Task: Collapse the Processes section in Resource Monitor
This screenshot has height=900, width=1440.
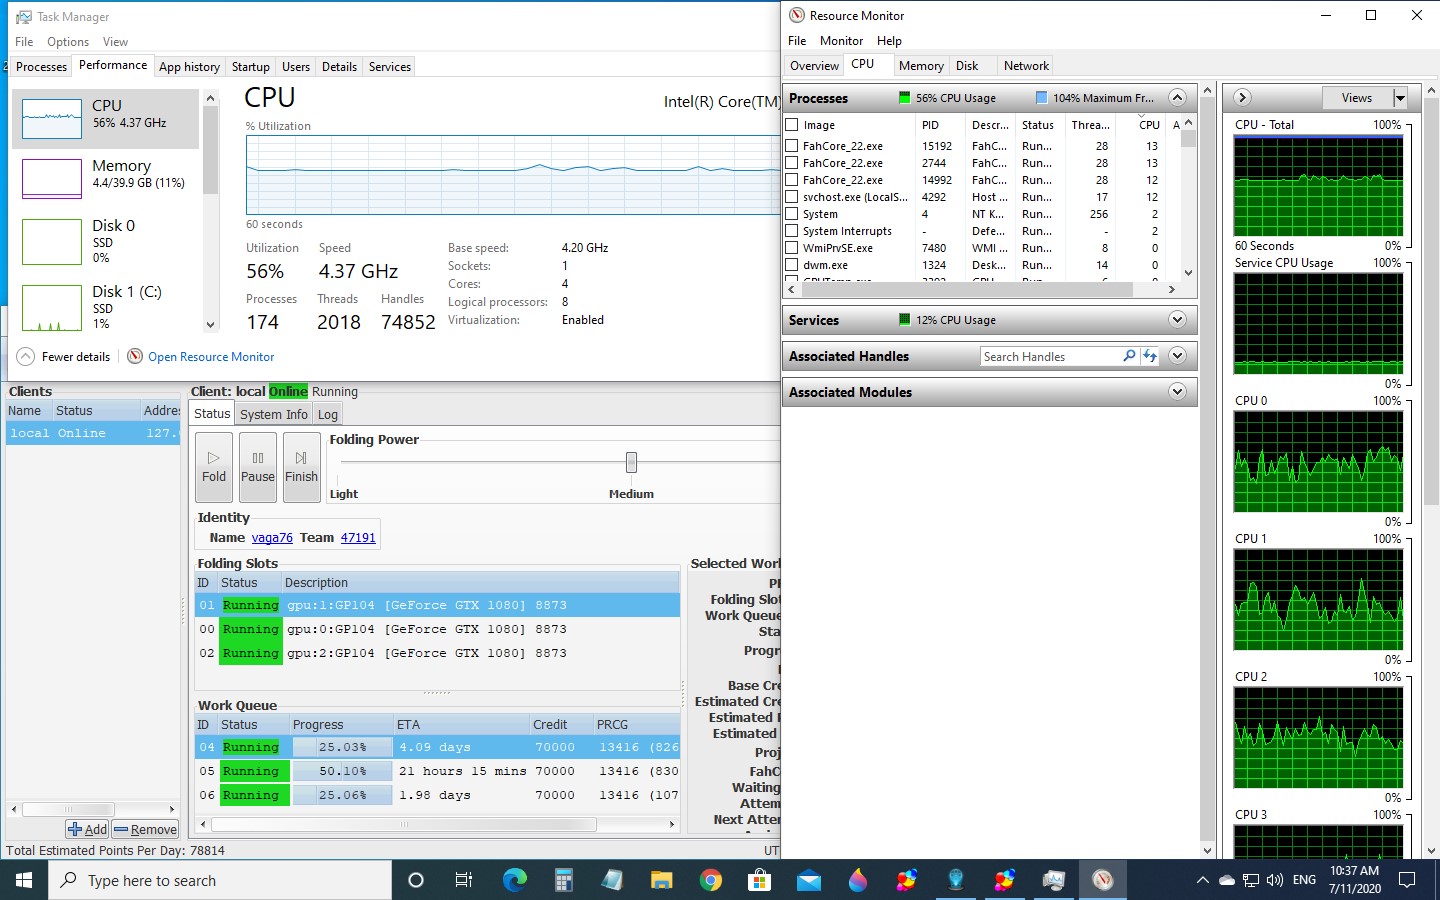Action: pos(1177,98)
